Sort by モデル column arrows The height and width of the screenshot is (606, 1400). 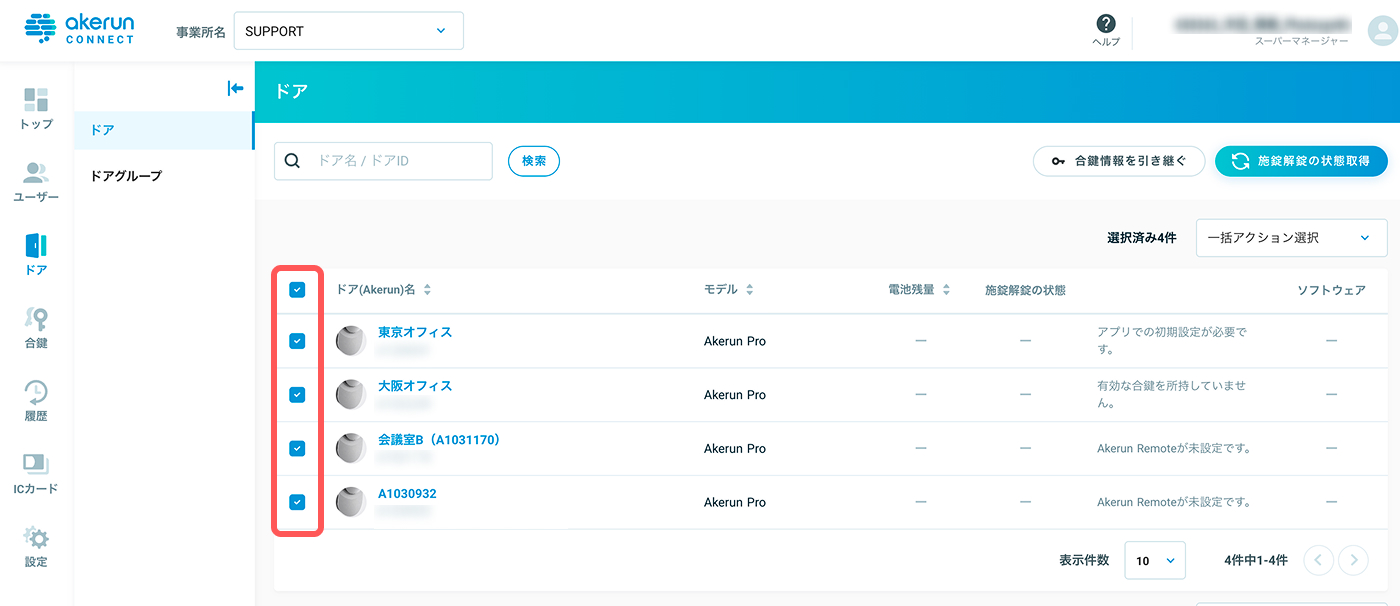click(749, 290)
